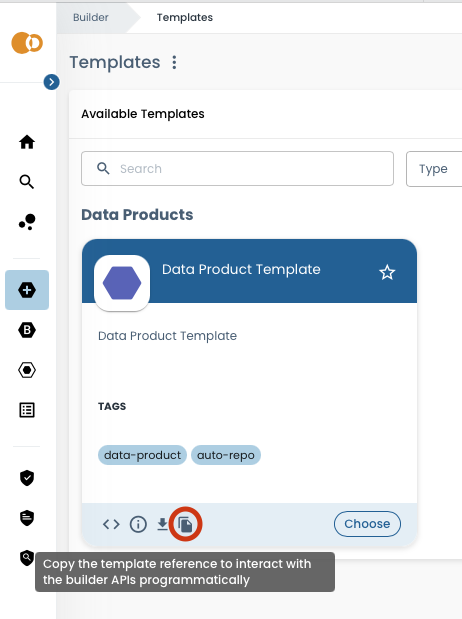Click the magnifier icon in Search field
Screen dimensions: 462x619
click(103, 169)
